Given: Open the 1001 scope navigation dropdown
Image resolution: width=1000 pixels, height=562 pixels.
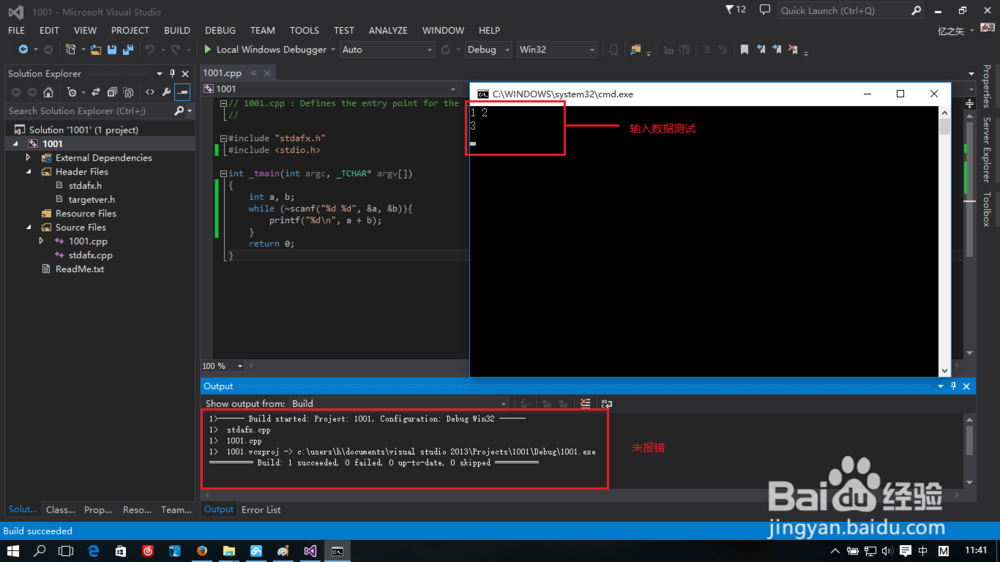Looking at the screenshot, I should 330,89.
